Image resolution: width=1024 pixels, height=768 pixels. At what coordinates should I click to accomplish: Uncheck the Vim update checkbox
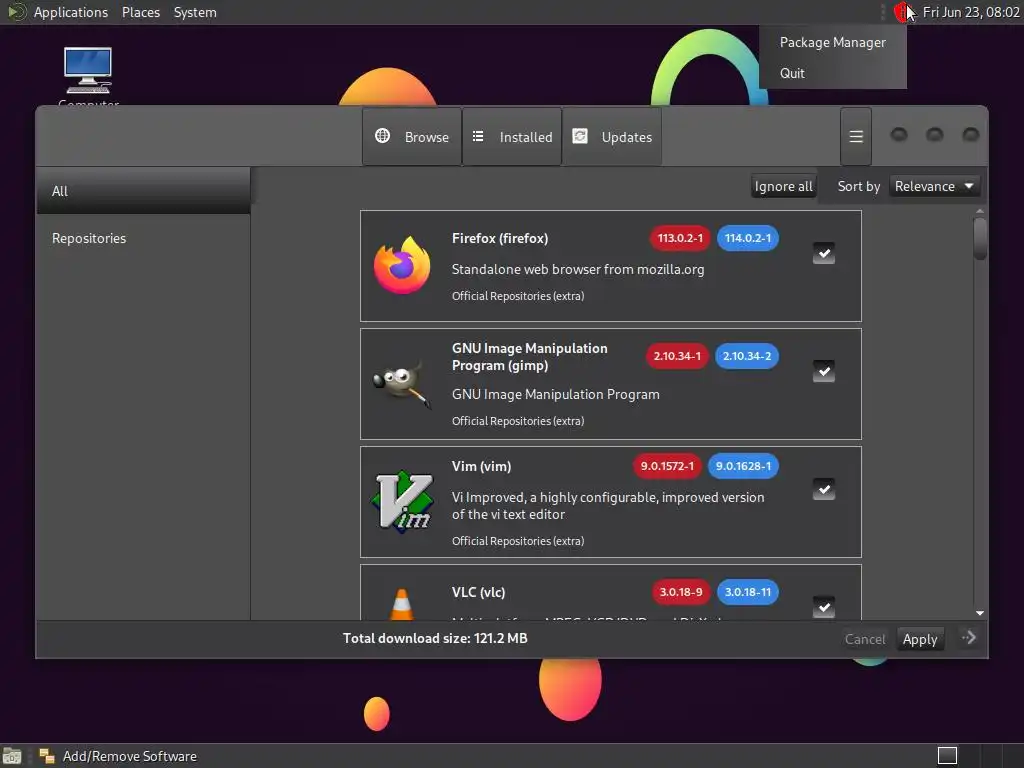[824, 489]
